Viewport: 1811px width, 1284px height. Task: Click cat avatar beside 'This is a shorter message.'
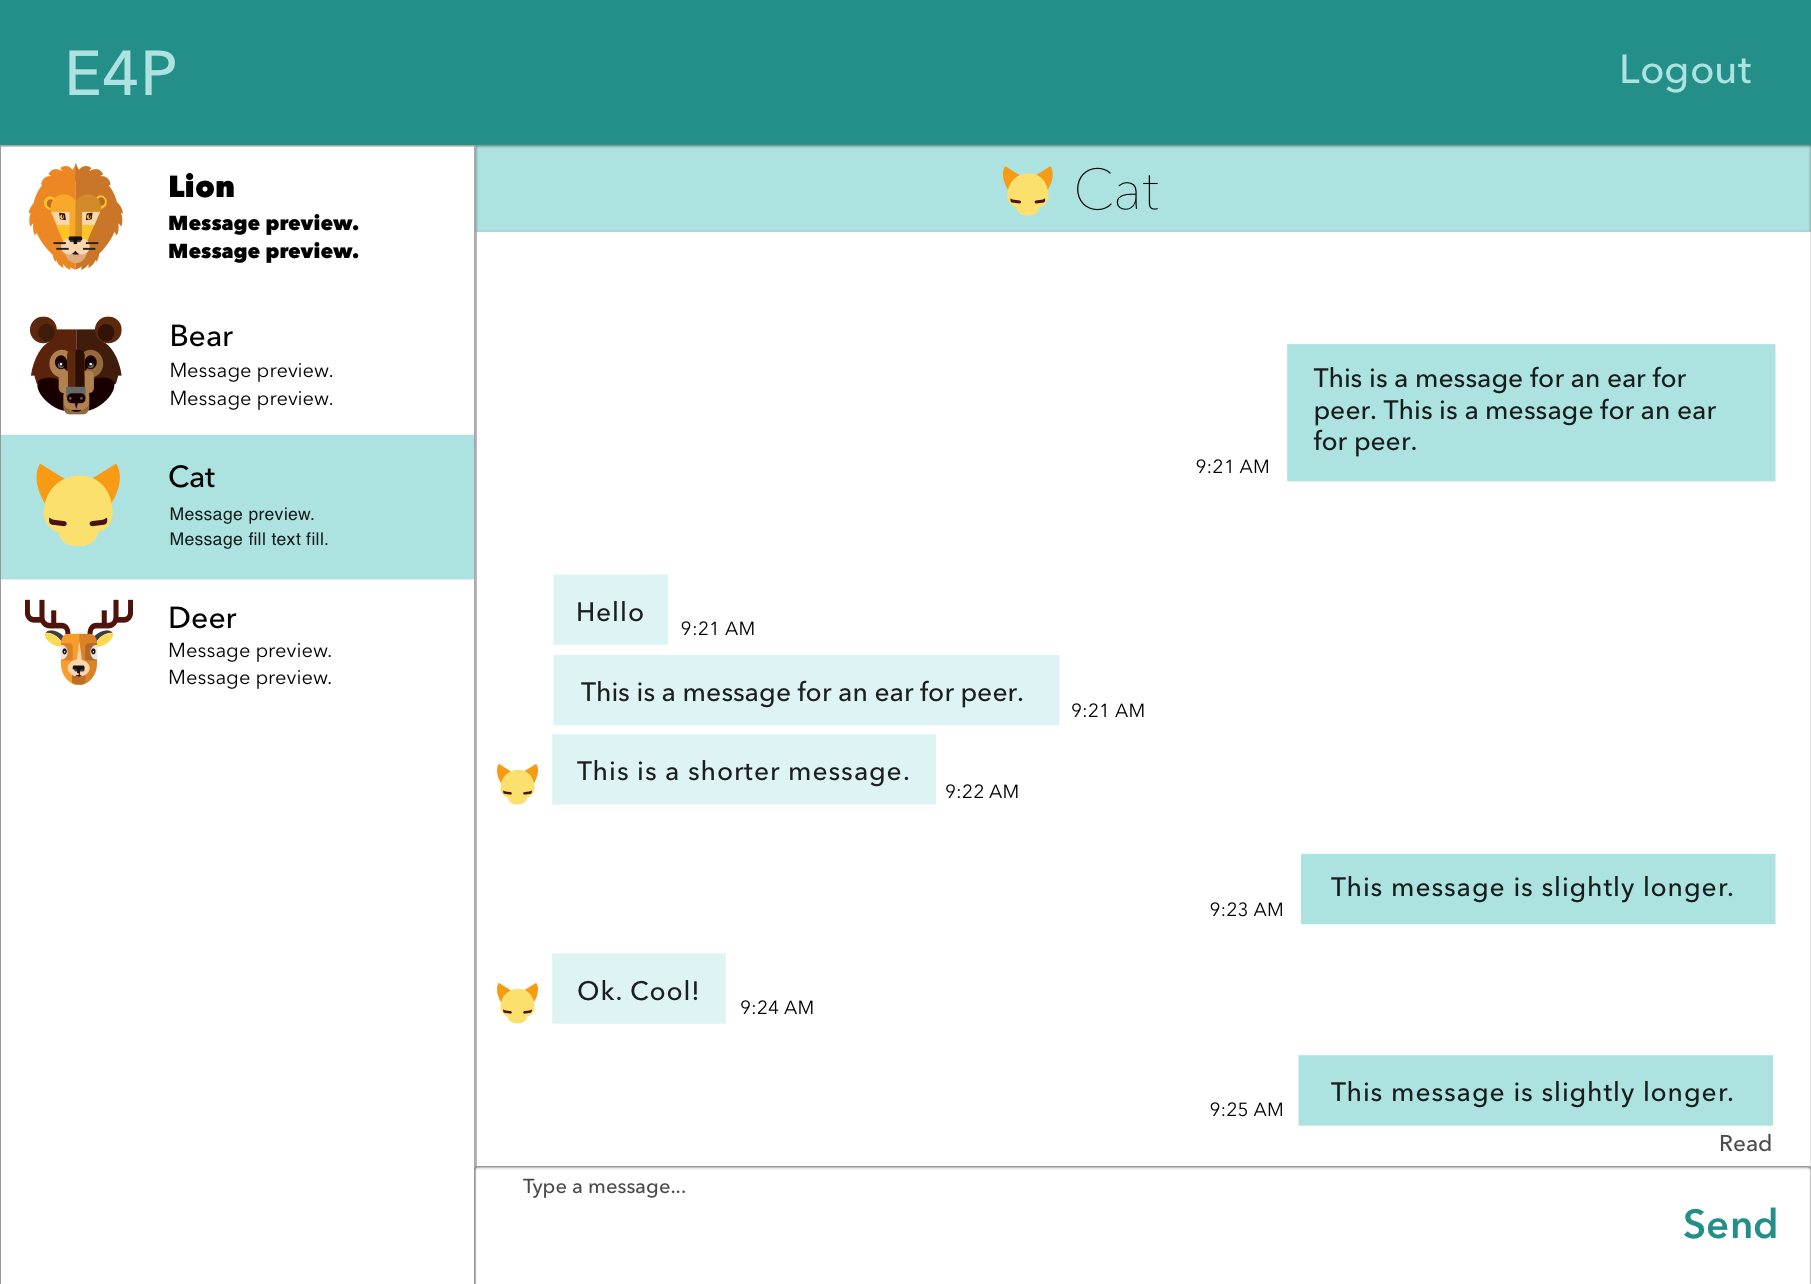(518, 784)
